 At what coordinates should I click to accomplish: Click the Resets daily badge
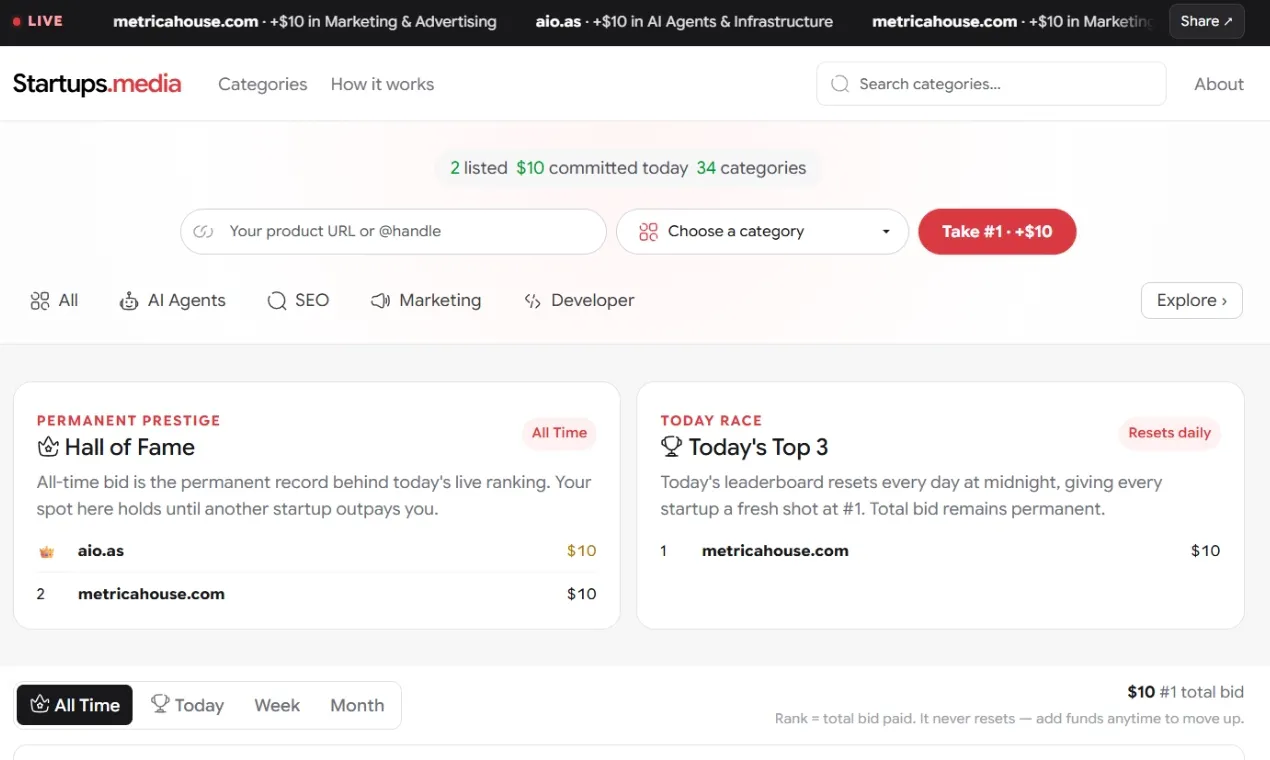click(1169, 433)
